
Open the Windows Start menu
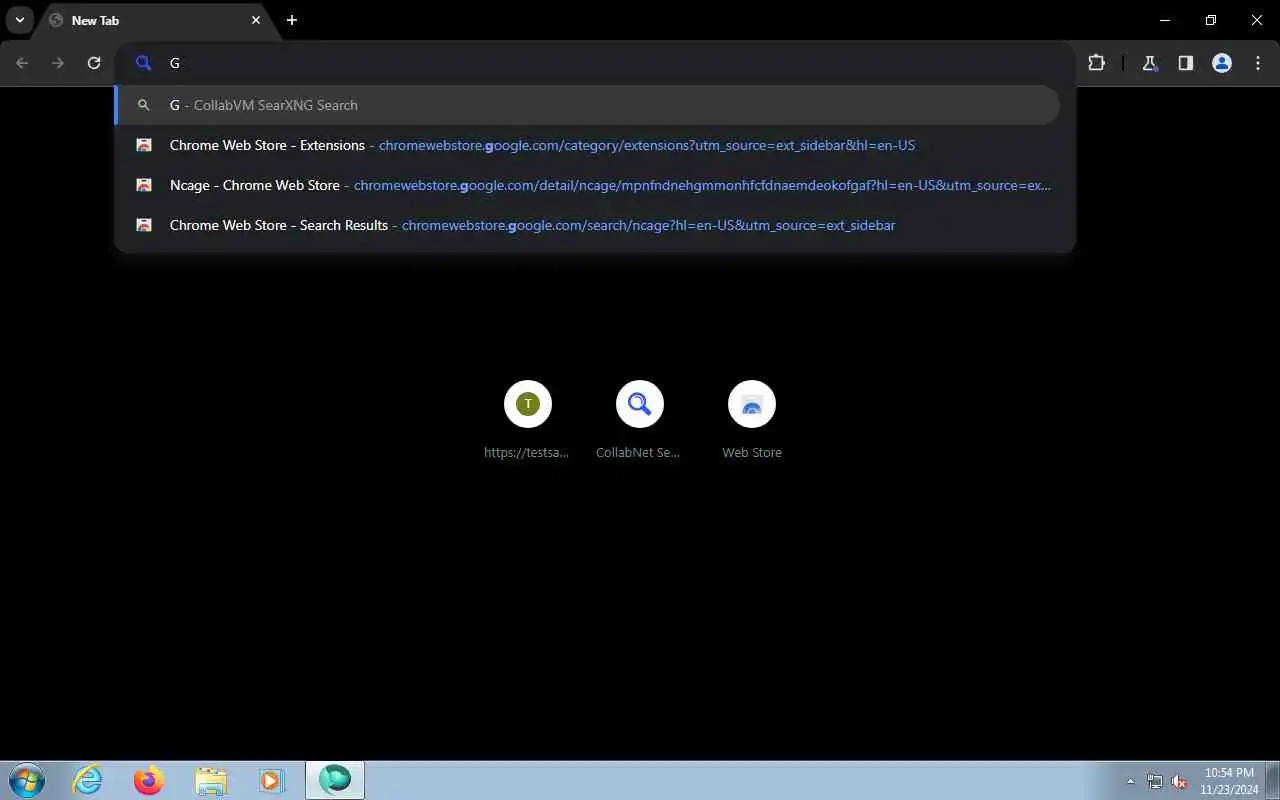click(27, 780)
